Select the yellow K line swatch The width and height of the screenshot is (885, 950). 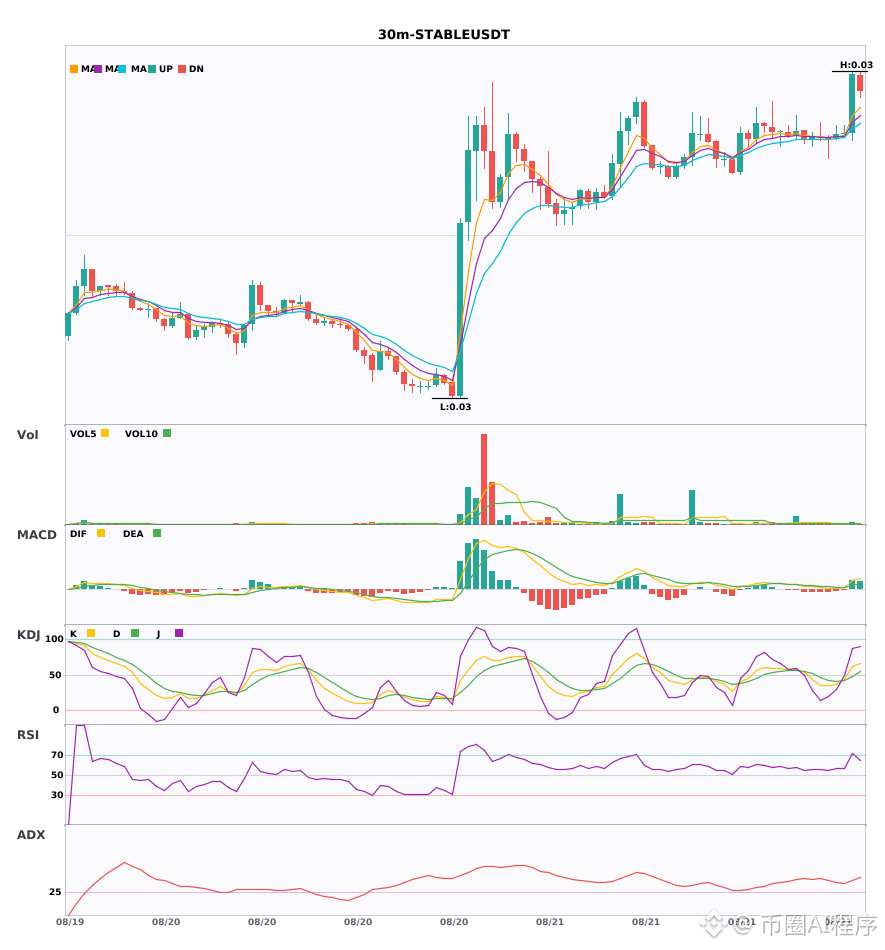click(x=91, y=633)
